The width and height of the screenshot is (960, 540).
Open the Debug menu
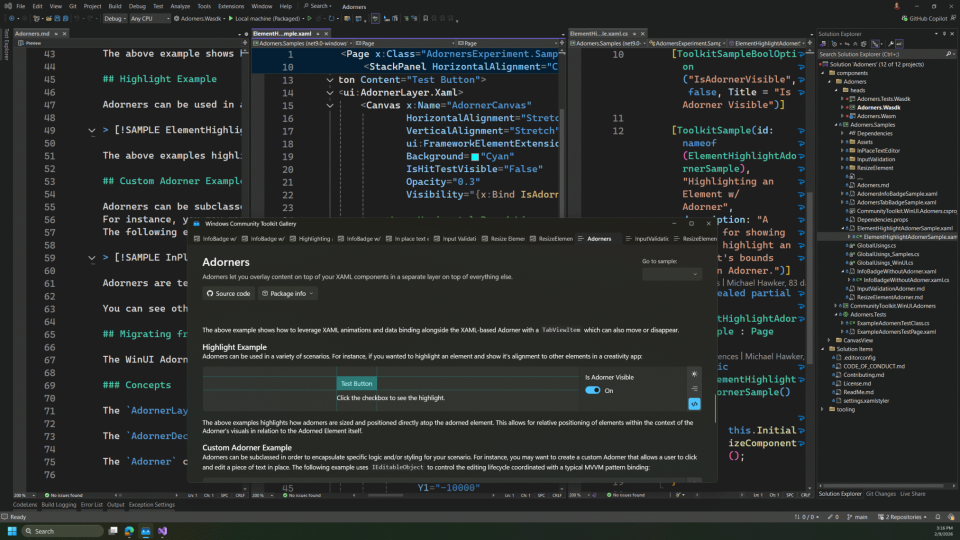pos(137,6)
